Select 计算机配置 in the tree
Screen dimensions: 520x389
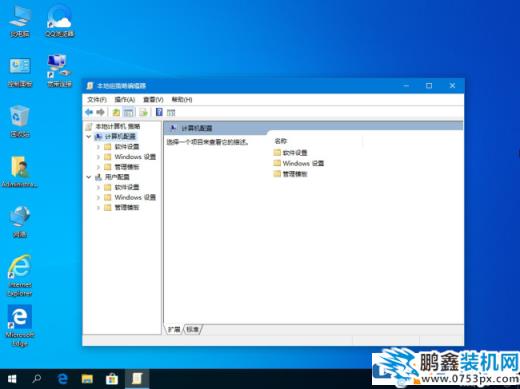point(120,136)
